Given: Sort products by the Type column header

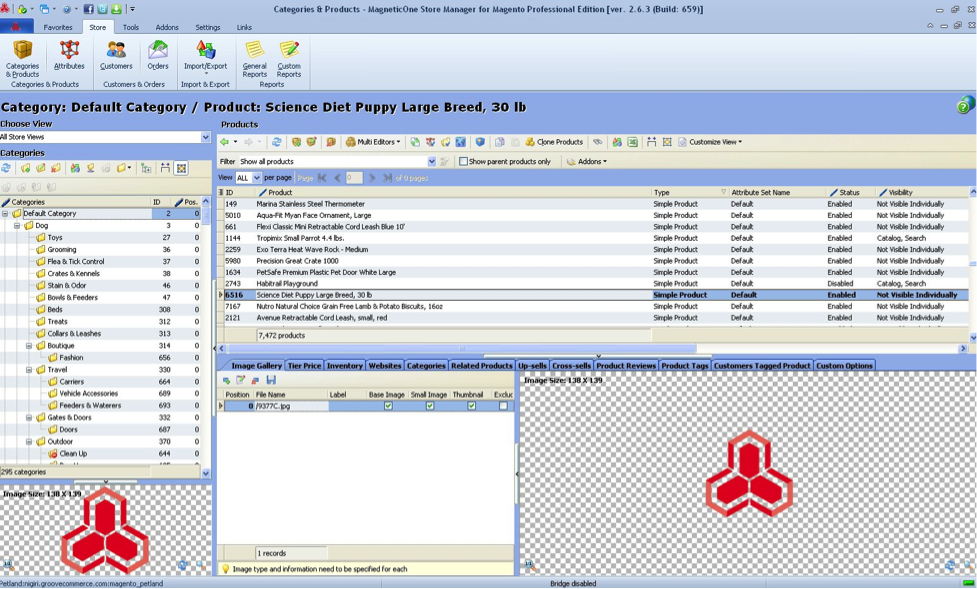Looking at the screenshot, I should pyautogui.click(x=689, y=193).
